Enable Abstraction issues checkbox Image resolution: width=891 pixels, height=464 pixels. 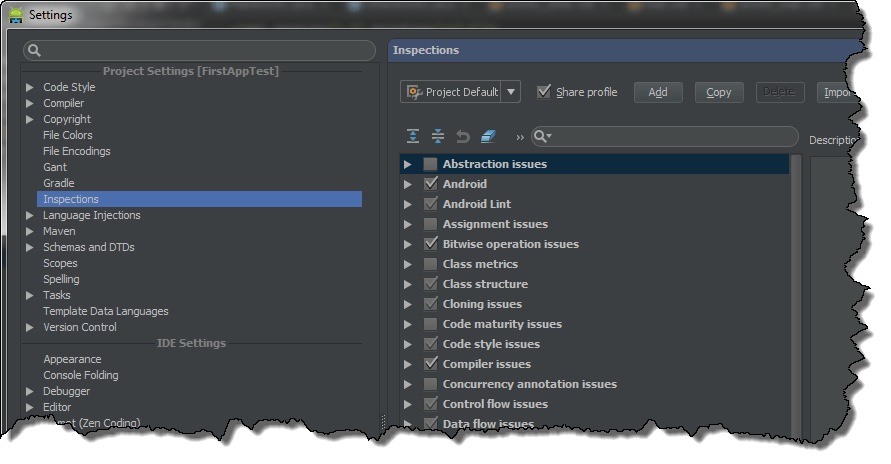point(430,164)
